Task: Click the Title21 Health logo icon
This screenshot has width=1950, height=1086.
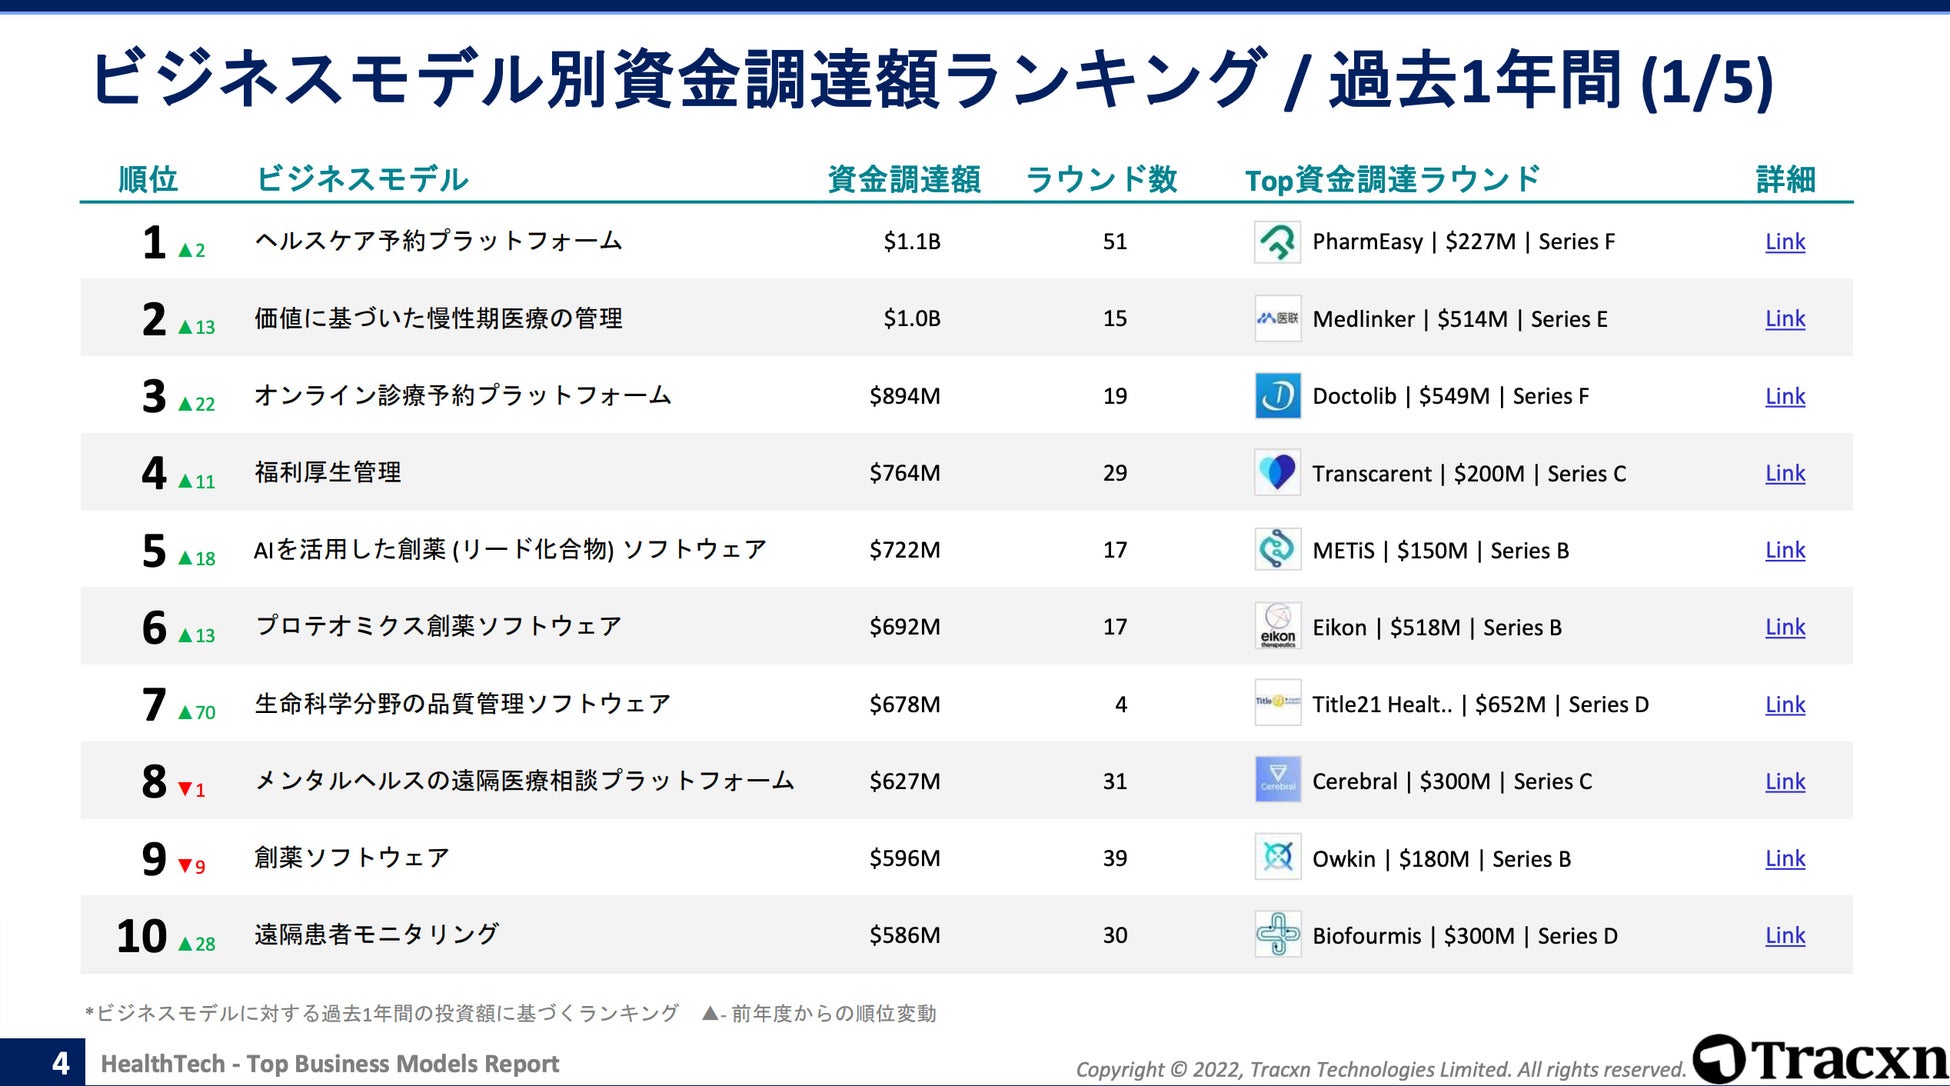Action: 1277,703
